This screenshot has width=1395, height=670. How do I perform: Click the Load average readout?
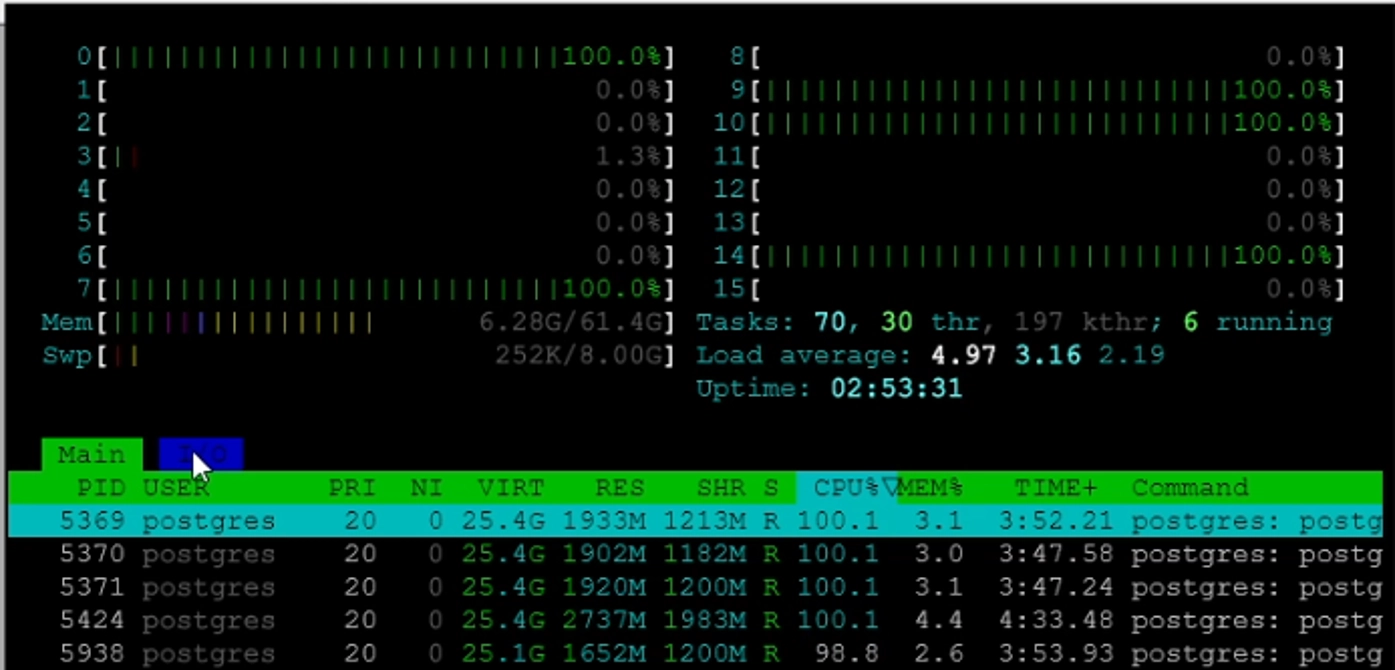(x=930, y=356)
